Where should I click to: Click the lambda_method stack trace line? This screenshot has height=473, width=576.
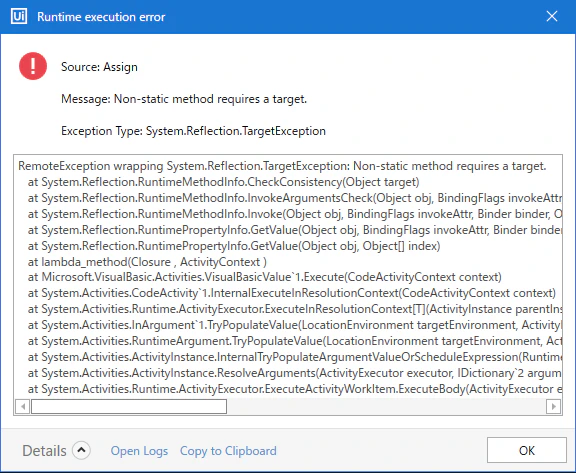click(x=147, y=262)
